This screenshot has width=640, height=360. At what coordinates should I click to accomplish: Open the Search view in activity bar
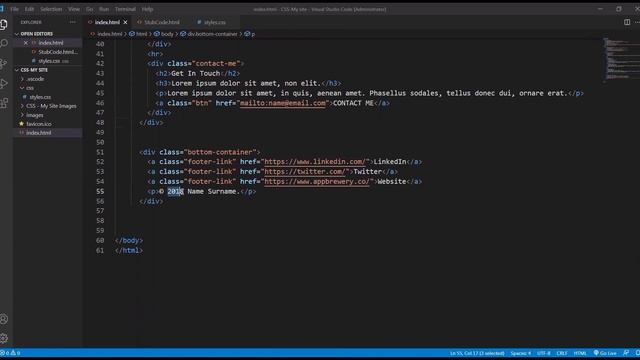point(4,43)
